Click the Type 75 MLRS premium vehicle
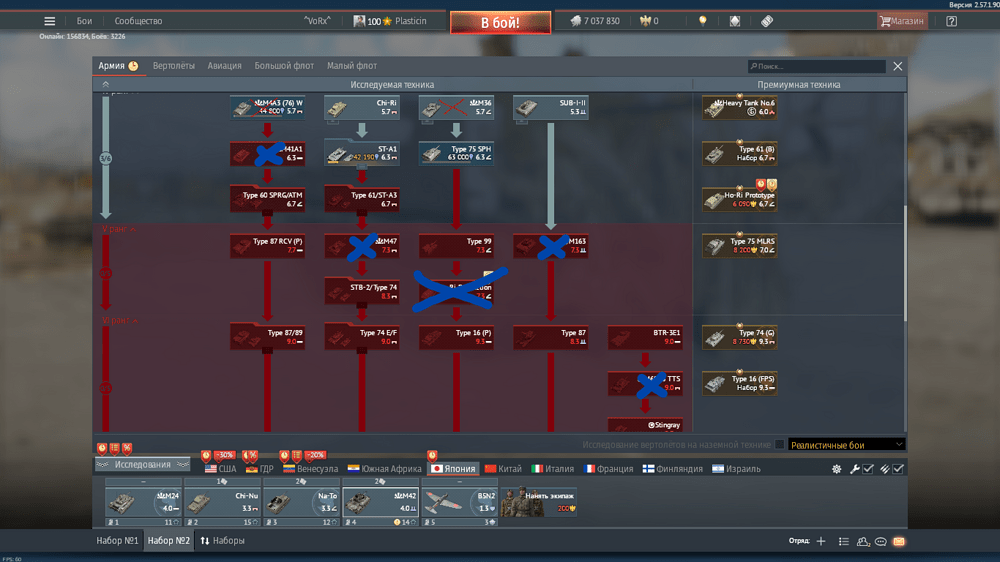1000x562 pixels. [x=740, y=246]
